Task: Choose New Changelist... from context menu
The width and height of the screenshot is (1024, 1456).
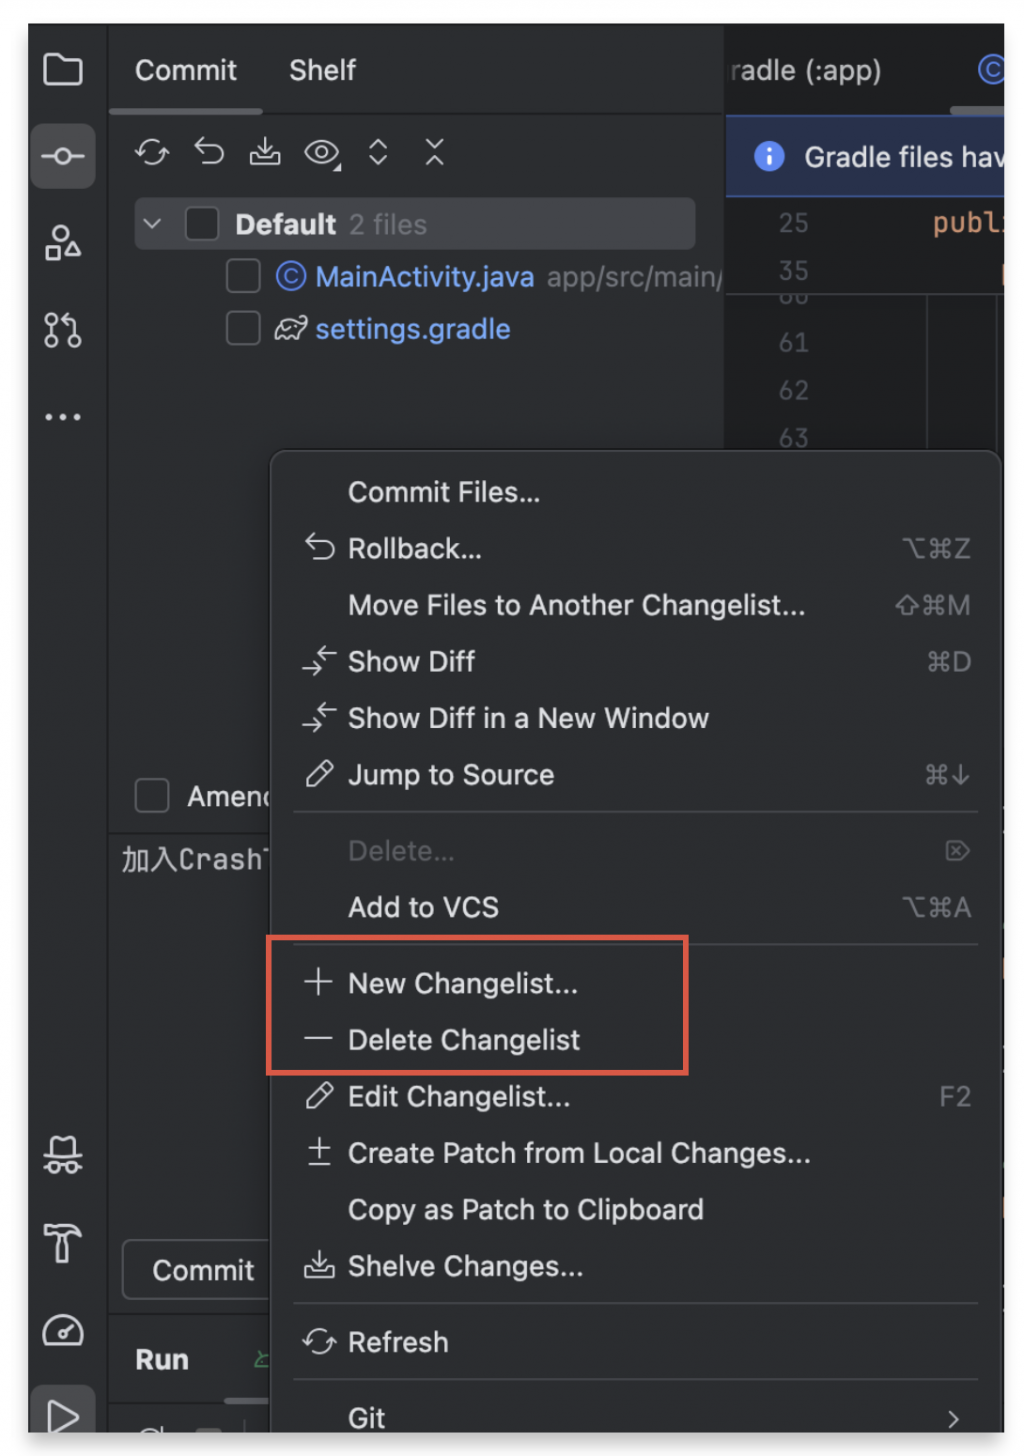Action: (462, 984)
